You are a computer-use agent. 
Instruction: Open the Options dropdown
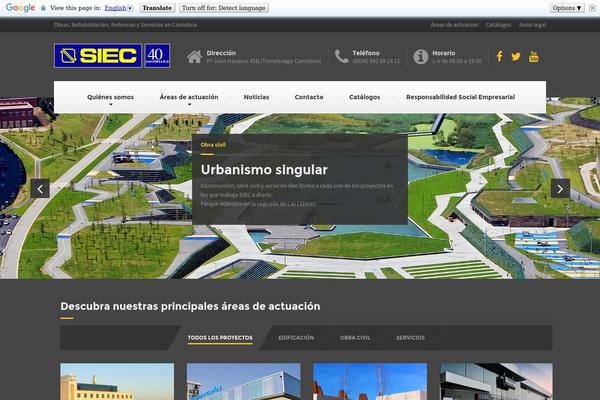(x=567, y=8)
